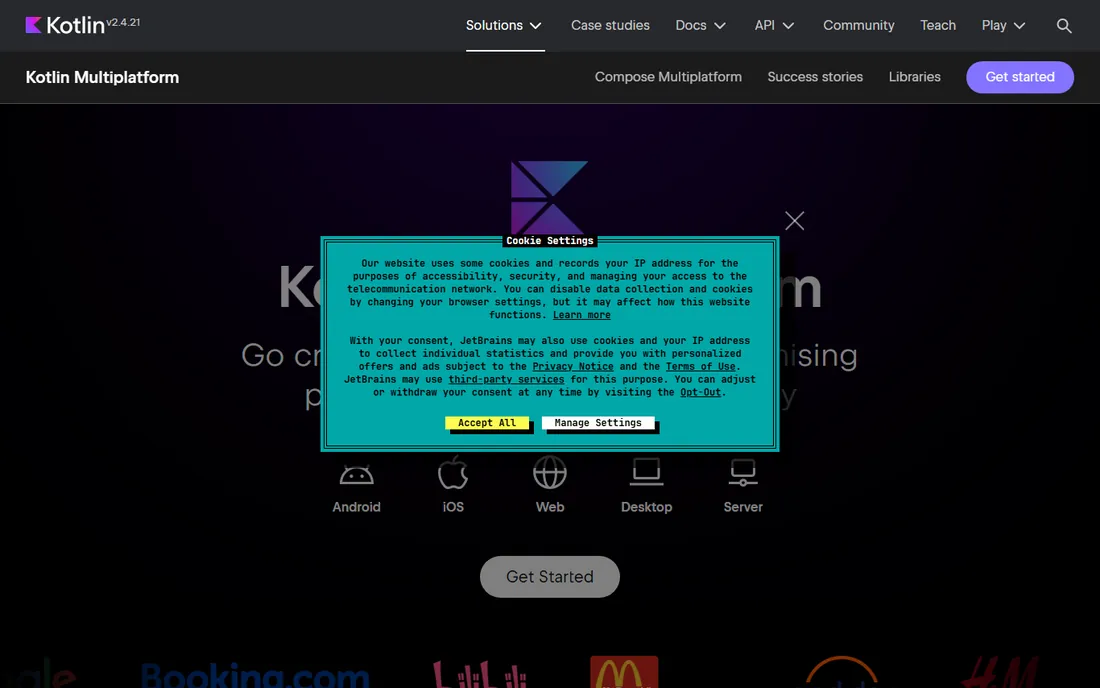Click the Kotlin logo in header
The width and height of the screenshot is (1100, 688).
coord(65,25)
